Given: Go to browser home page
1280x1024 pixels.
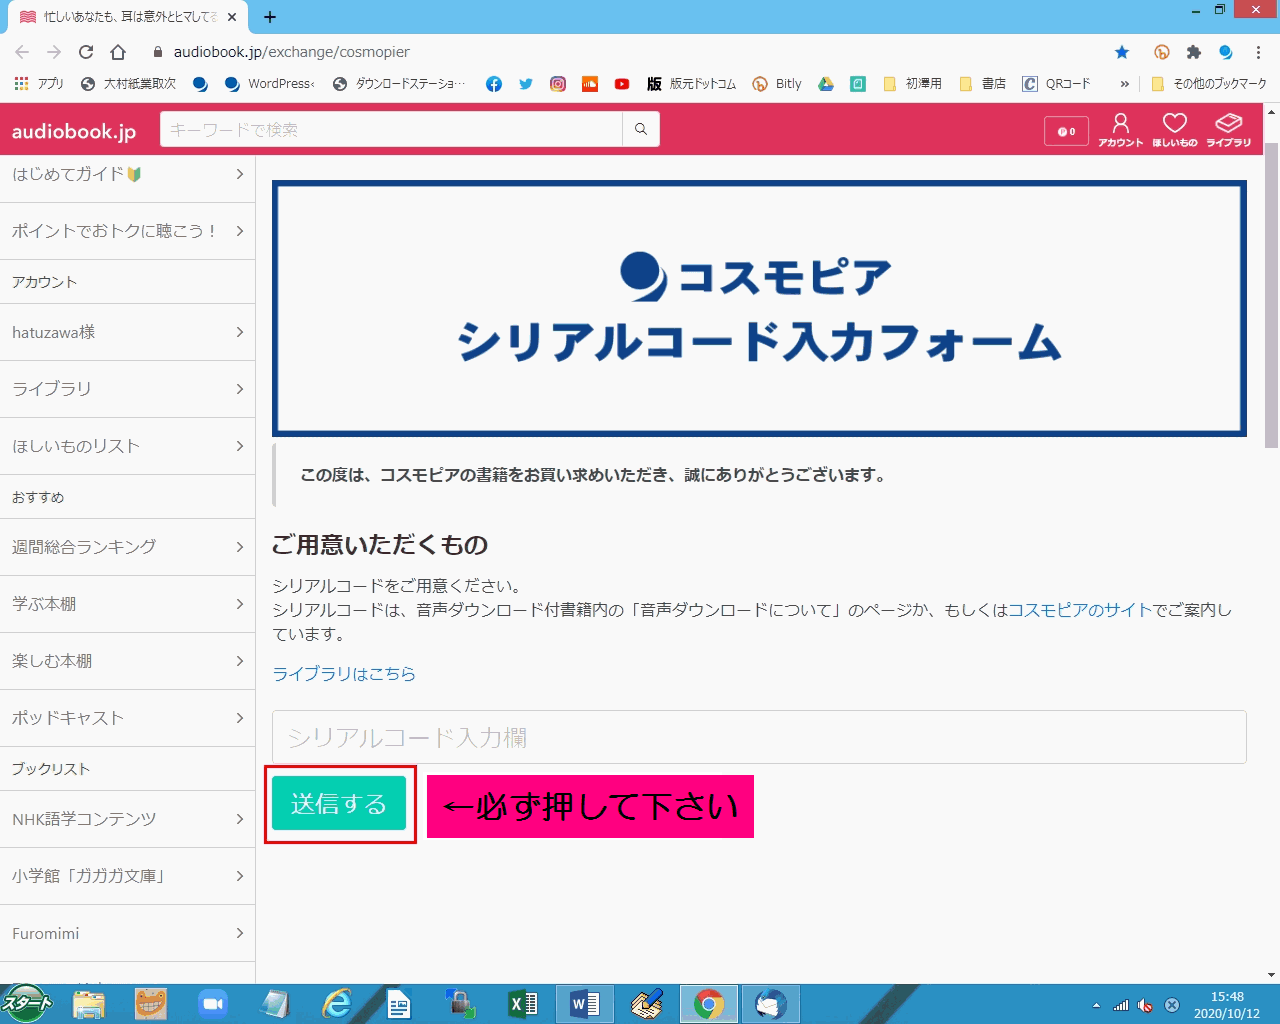Looking at the screenshot, I should [118, 52].
